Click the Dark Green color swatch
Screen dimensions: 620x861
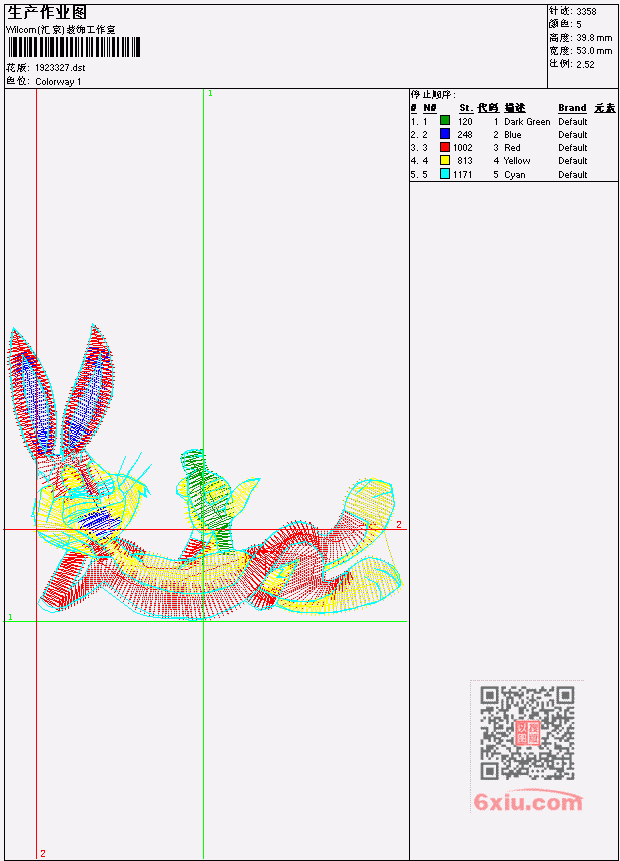point(445,120)
